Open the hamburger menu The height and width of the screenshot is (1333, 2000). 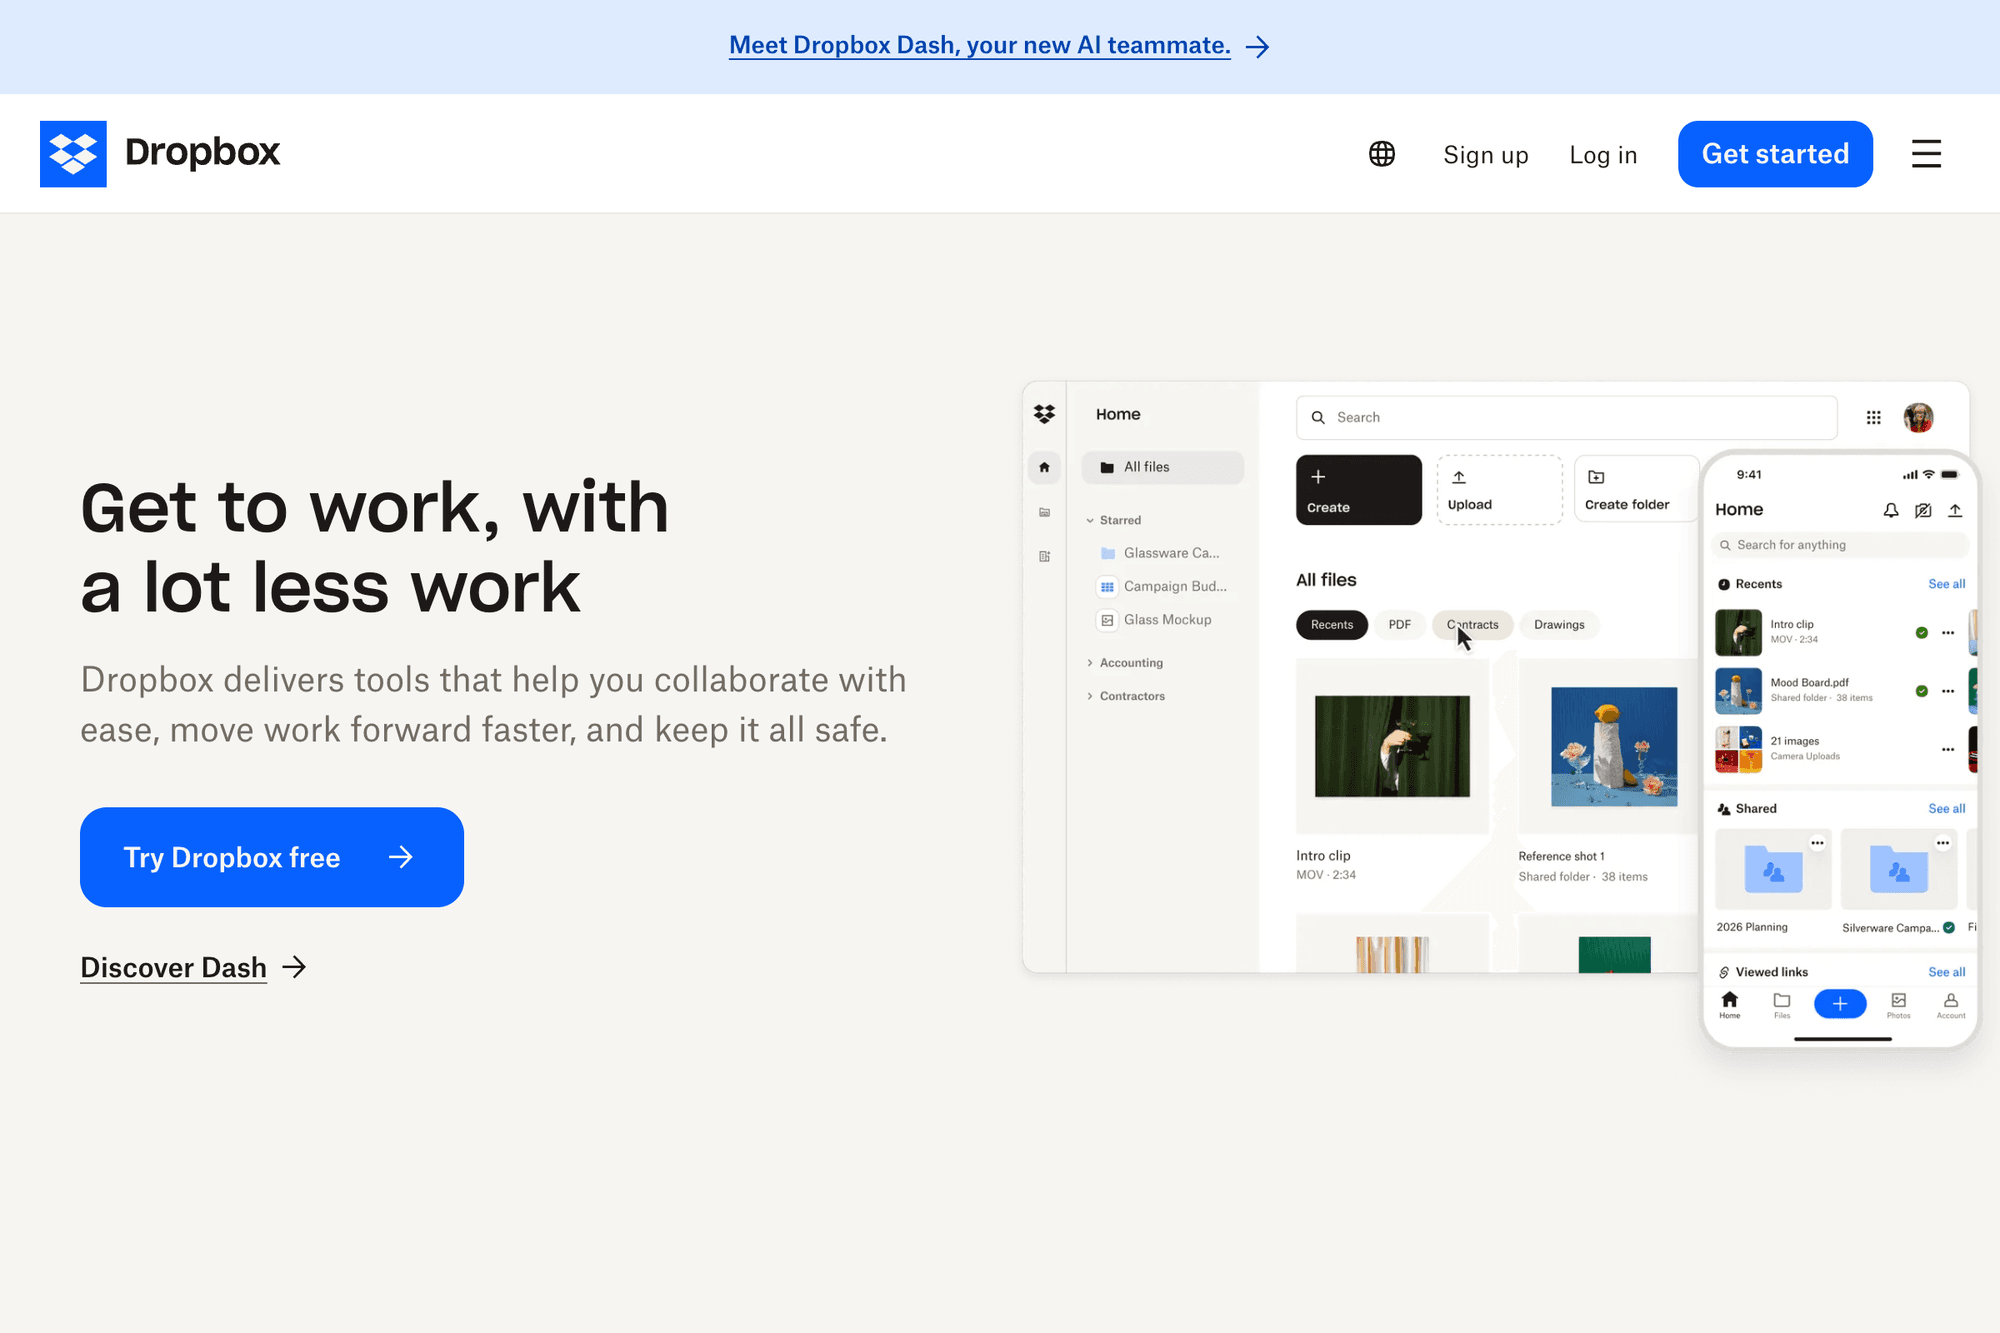point(1926,154)
